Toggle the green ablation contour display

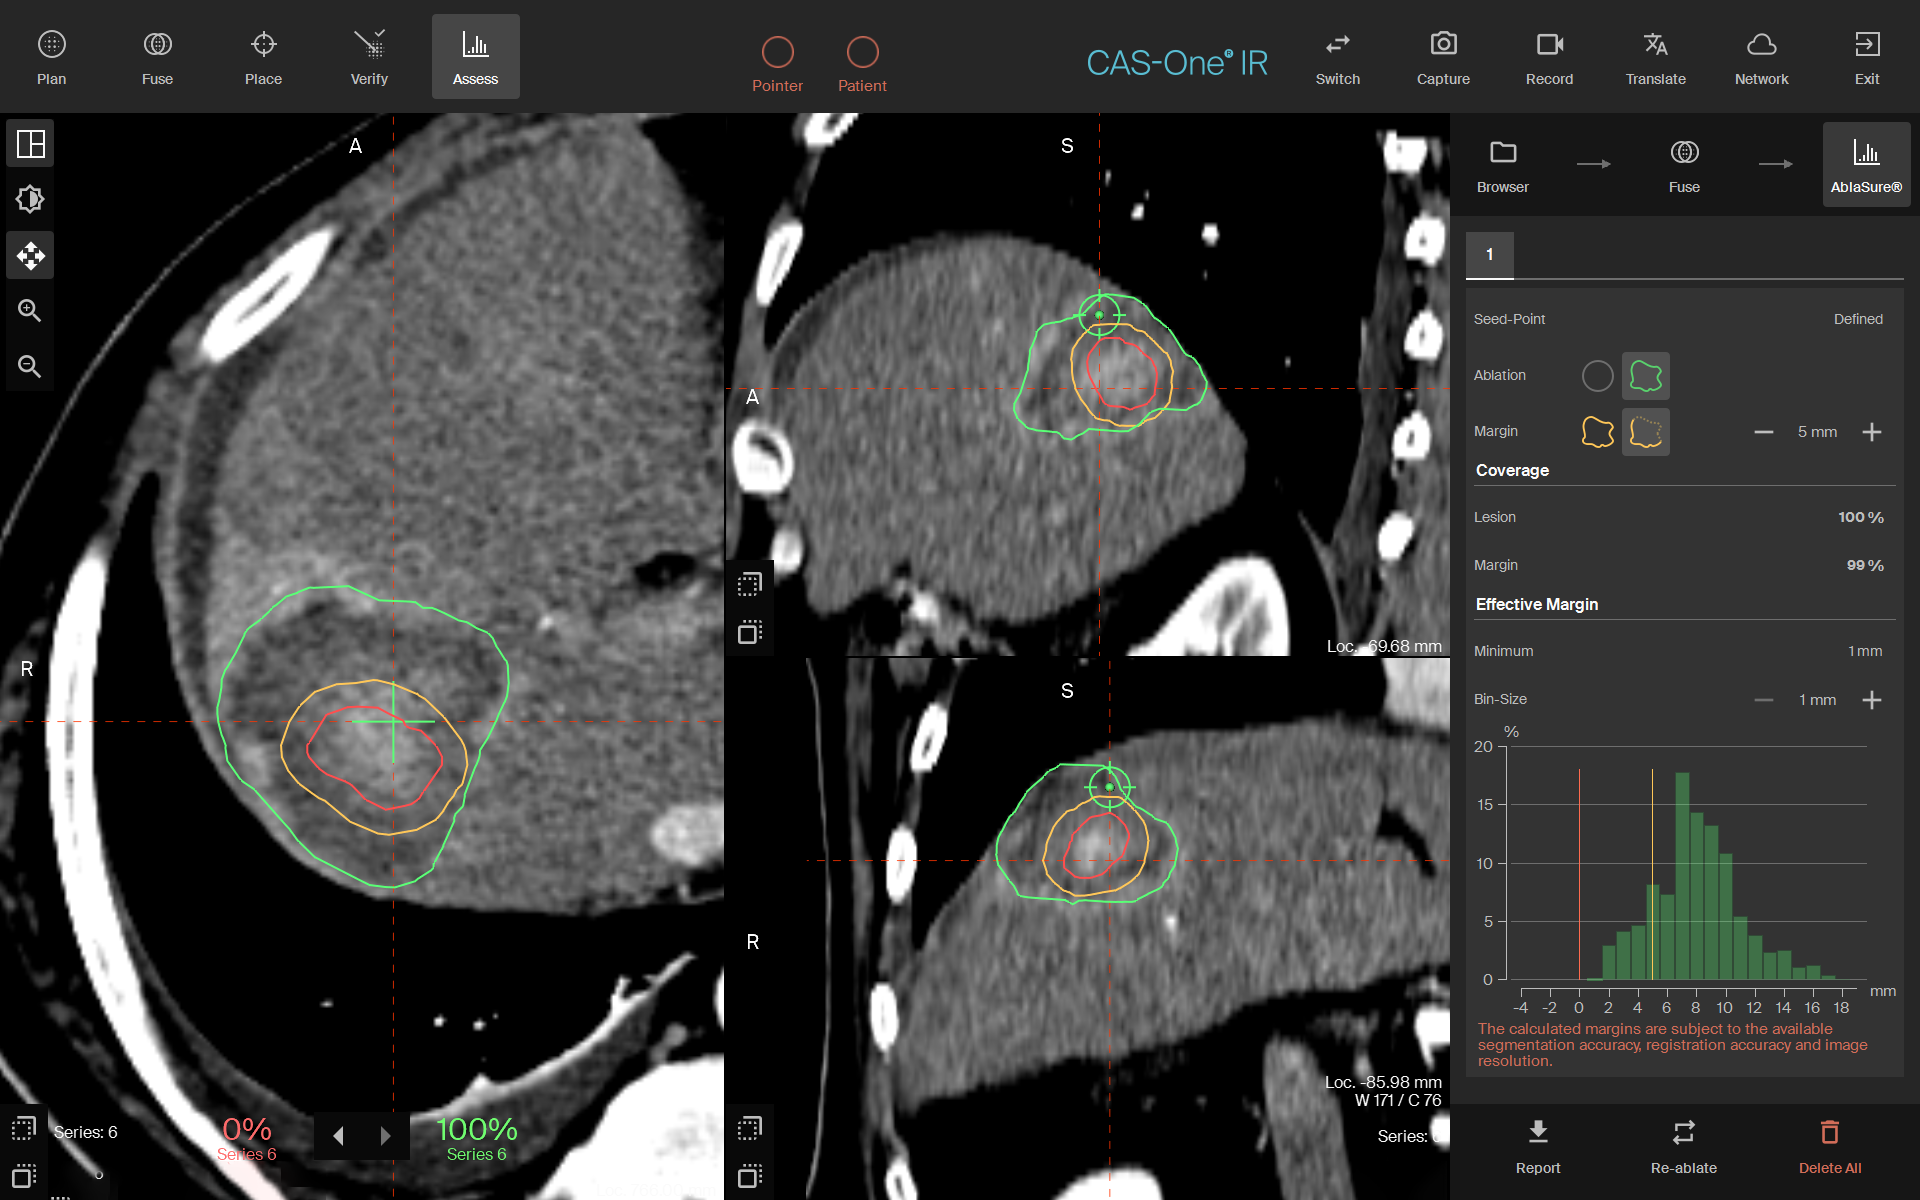click(1646, 376)
